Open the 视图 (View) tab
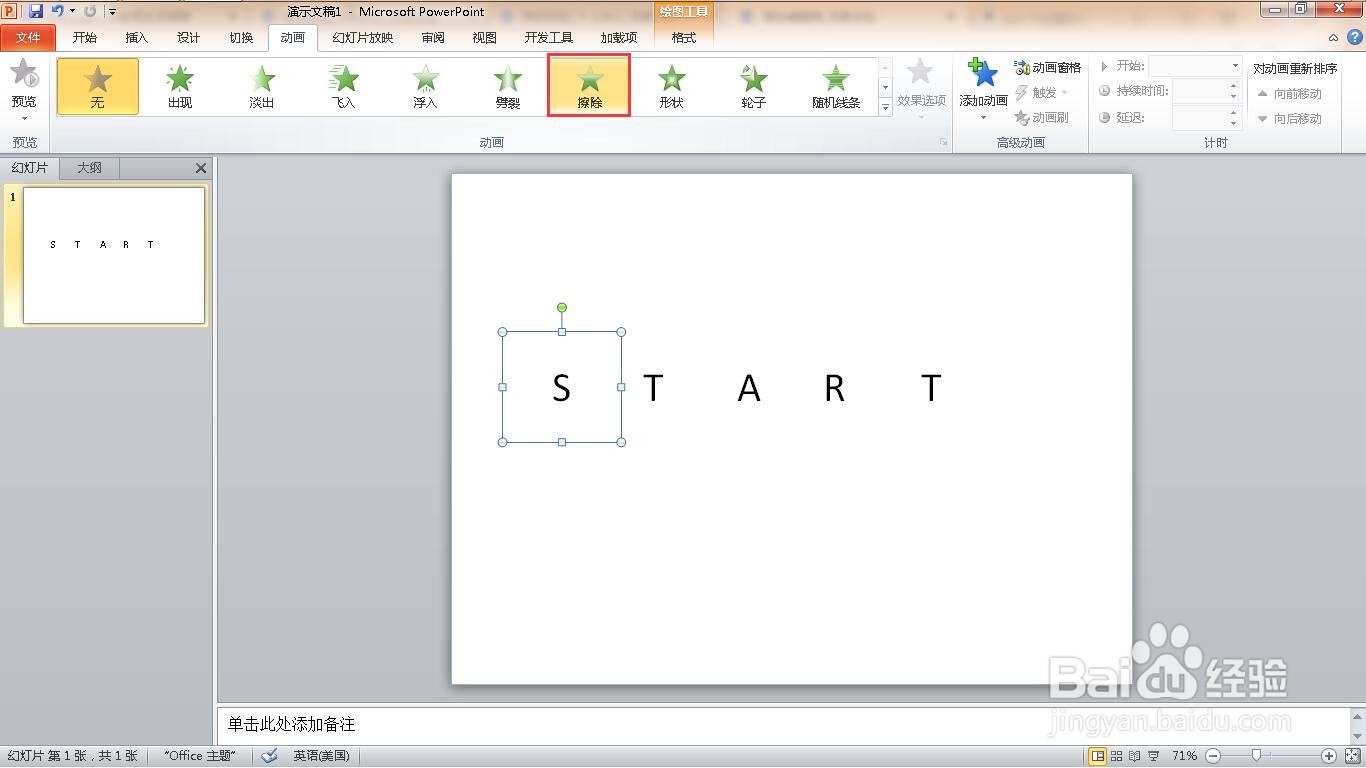The image size is (1366, 768). (485, 38)
